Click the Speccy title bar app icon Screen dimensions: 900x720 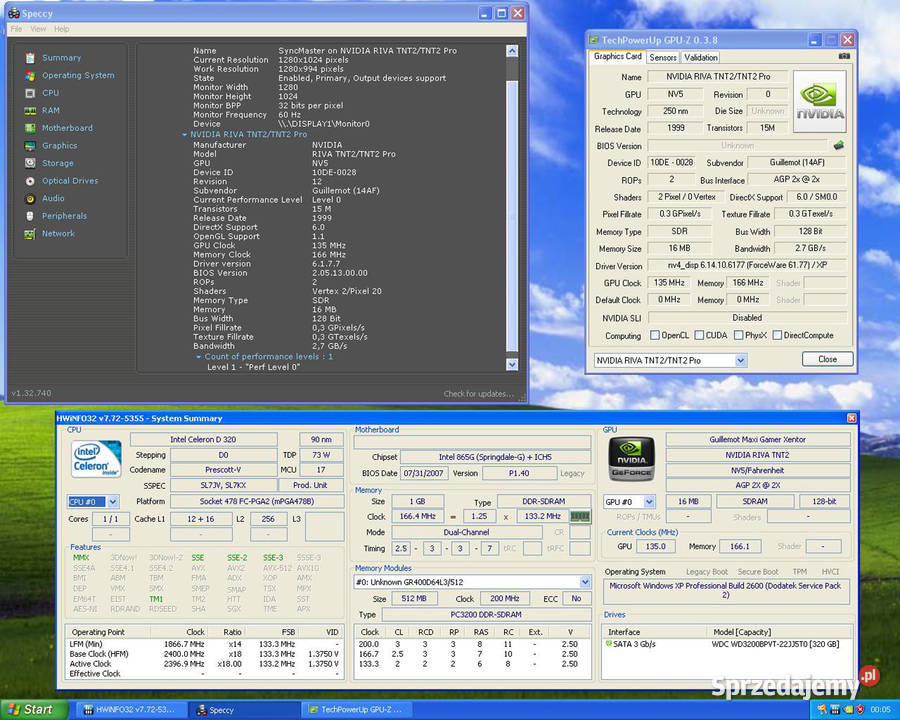pos(14,13)
